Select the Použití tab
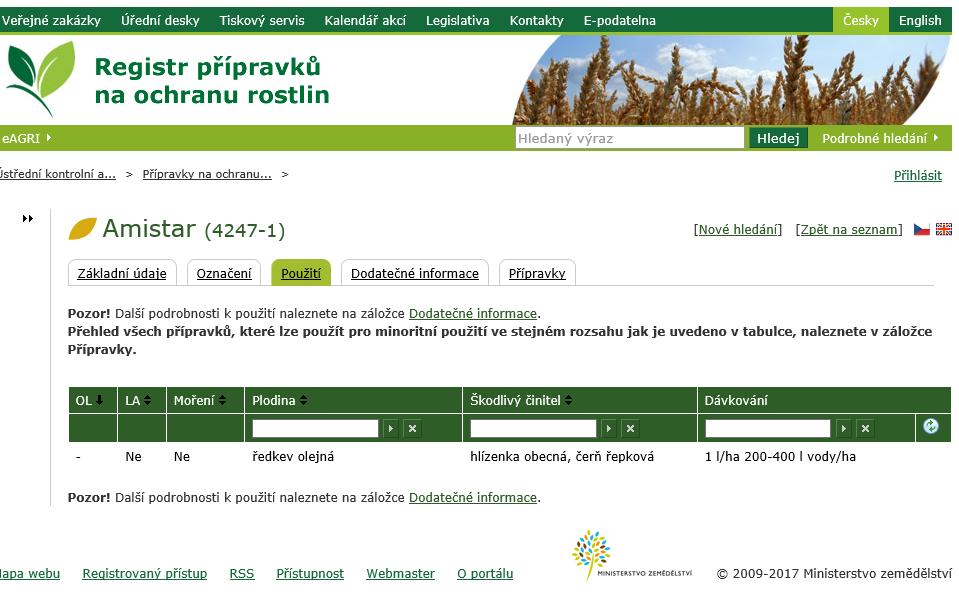959x609 pixels. (301, 273)
